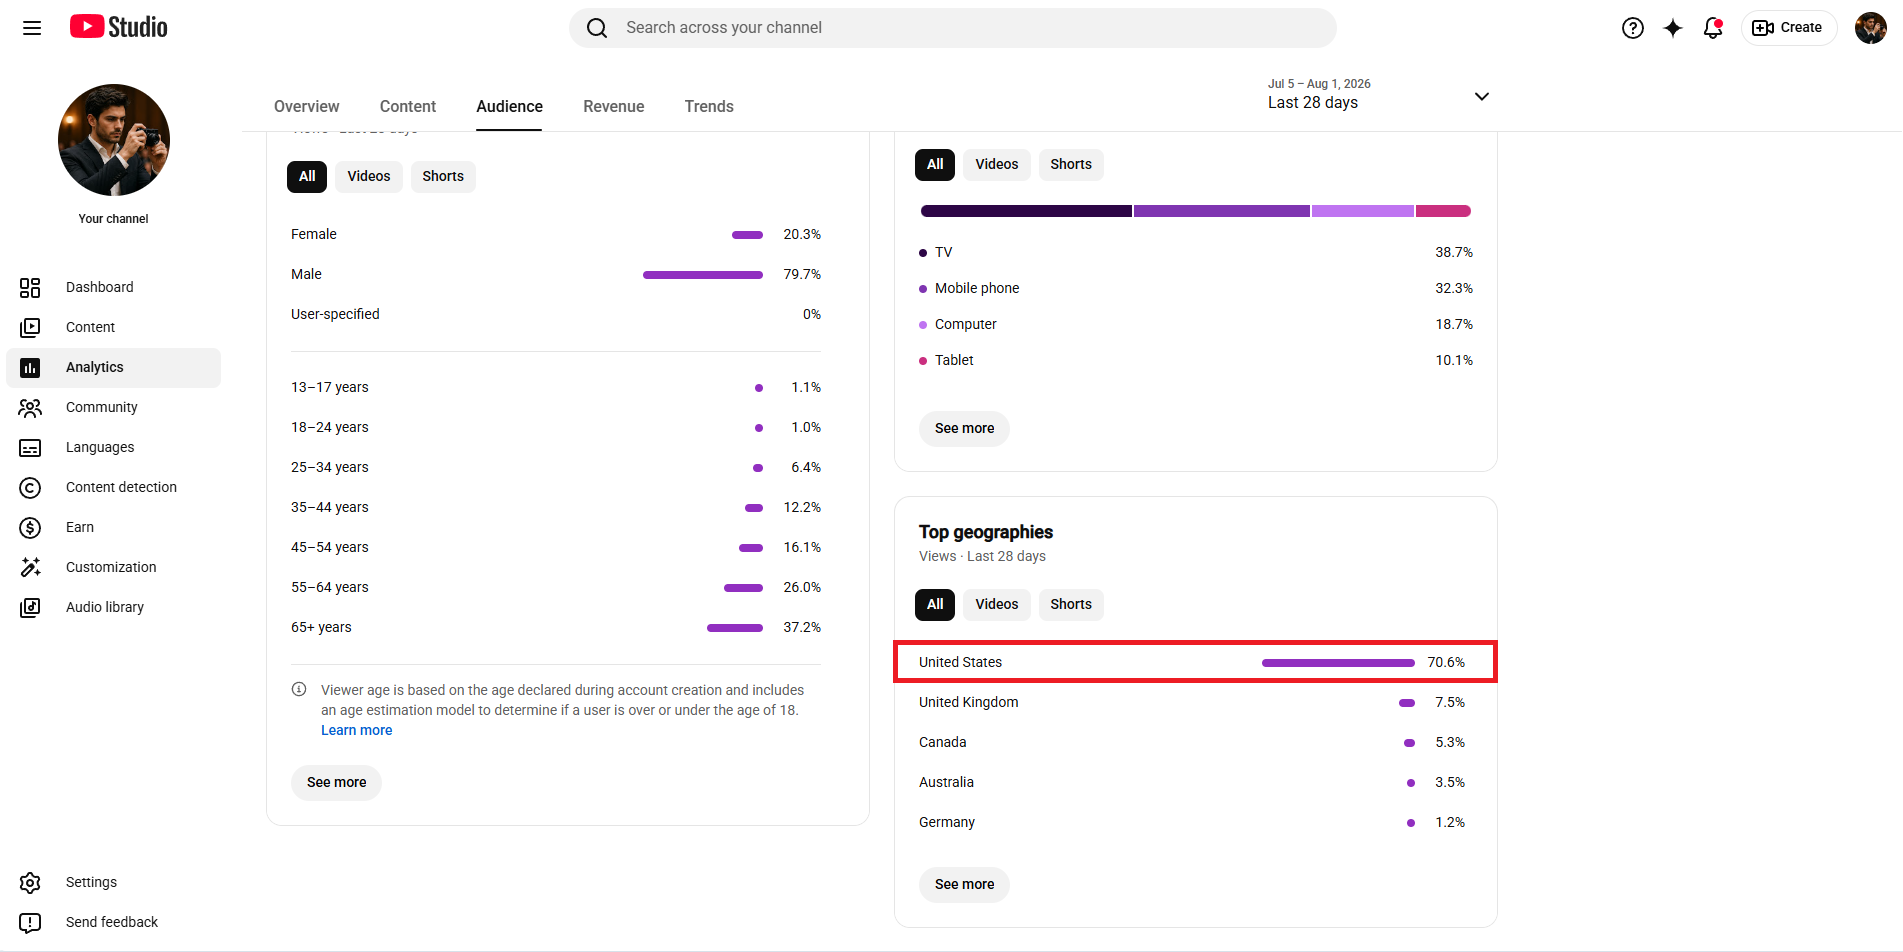The width and height of the screenshot is (1903, 952).
Task: Click the Audio library icon
Action: click(30, 608)
